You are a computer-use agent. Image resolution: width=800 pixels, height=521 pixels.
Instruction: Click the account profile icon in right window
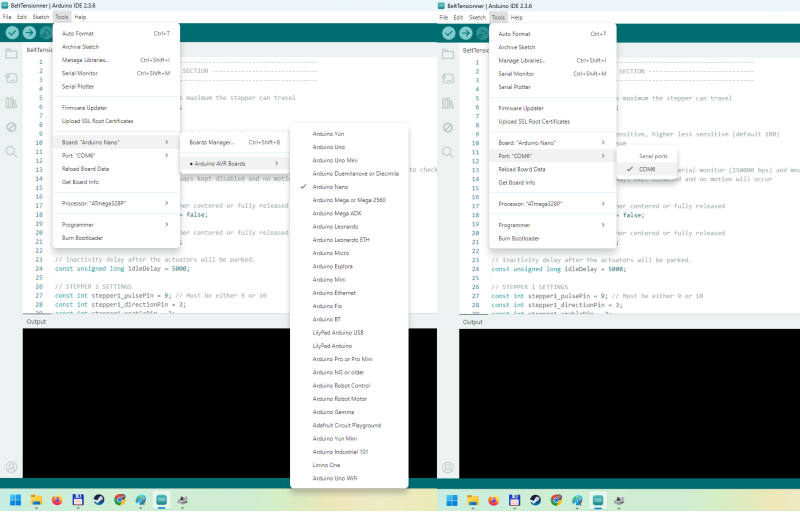tap(448, 467)
